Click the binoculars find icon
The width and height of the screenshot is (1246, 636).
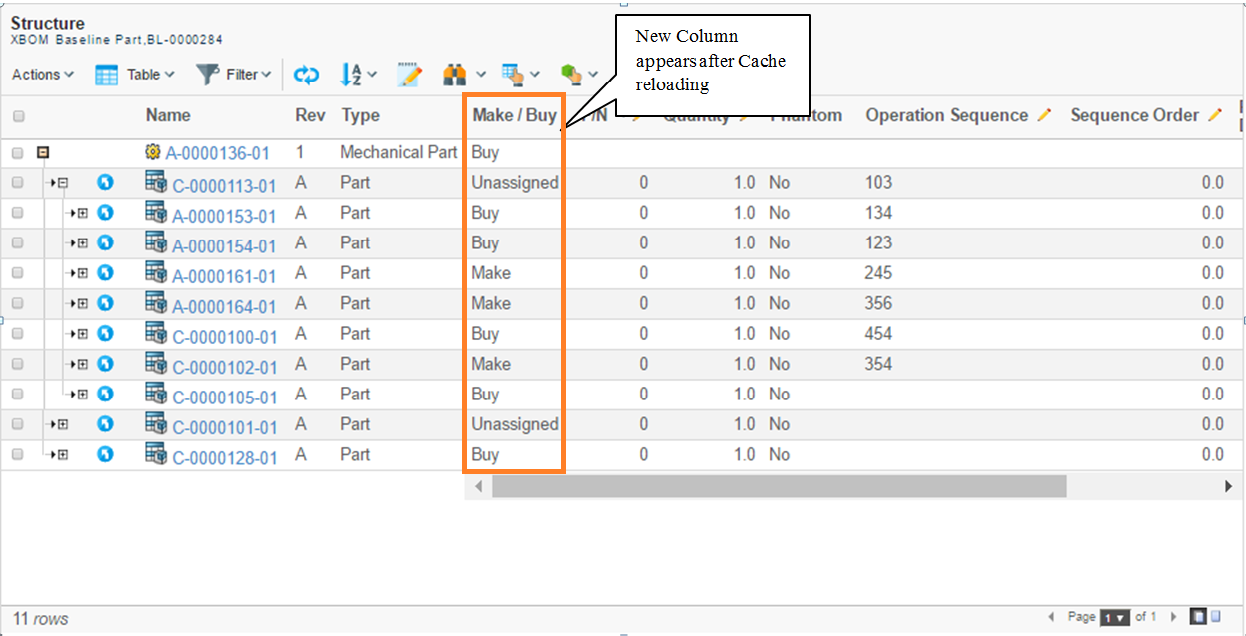tap(456, 75)
